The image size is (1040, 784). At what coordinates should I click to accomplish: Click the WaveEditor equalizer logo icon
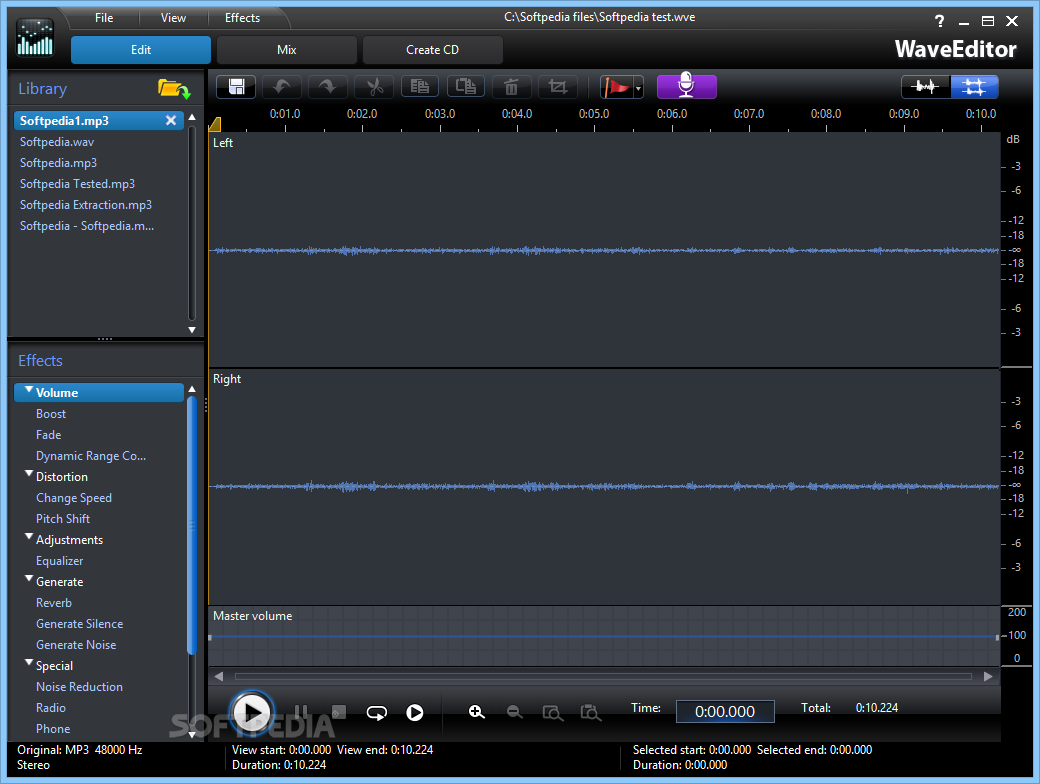pos(34,37)
